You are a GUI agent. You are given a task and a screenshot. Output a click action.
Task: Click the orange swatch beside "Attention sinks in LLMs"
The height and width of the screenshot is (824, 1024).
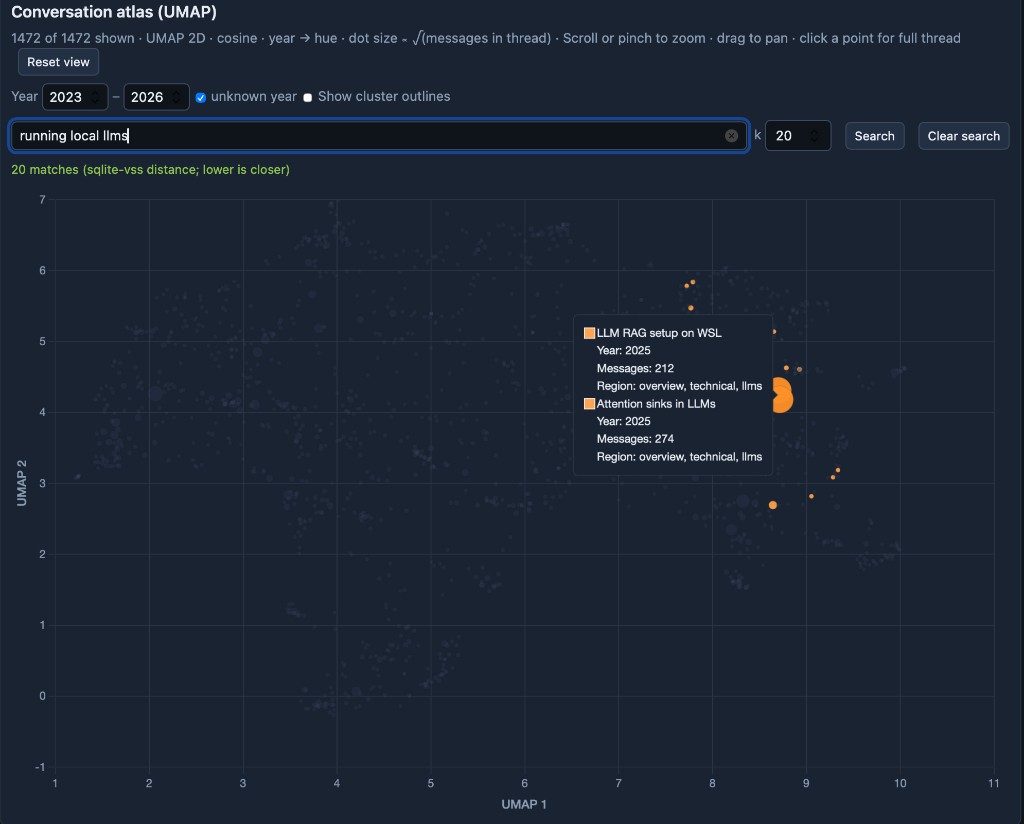pyautogui.click(x=588, y=403)
